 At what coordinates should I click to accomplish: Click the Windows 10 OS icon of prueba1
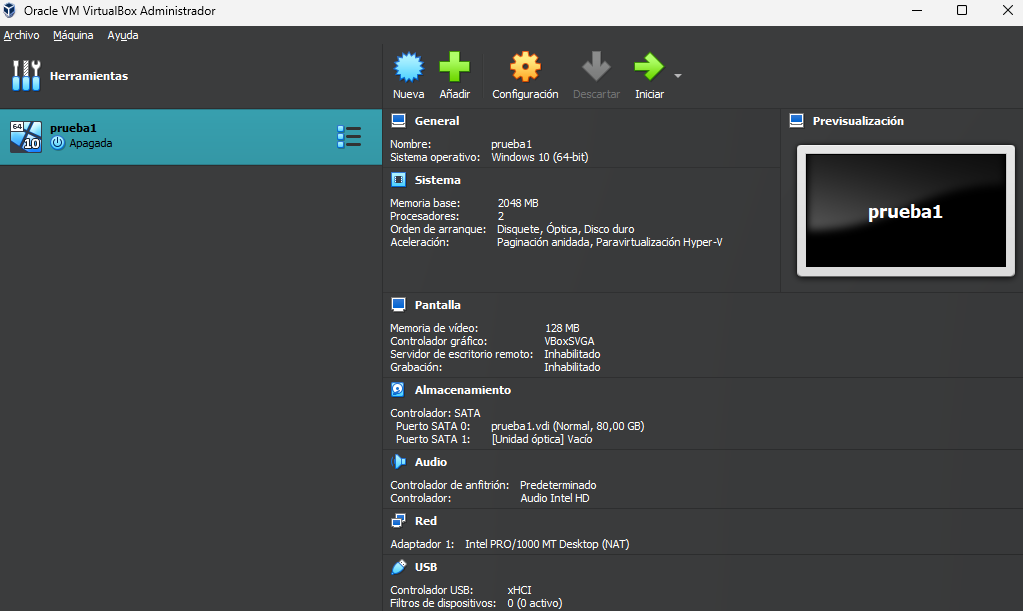[26, 137]
